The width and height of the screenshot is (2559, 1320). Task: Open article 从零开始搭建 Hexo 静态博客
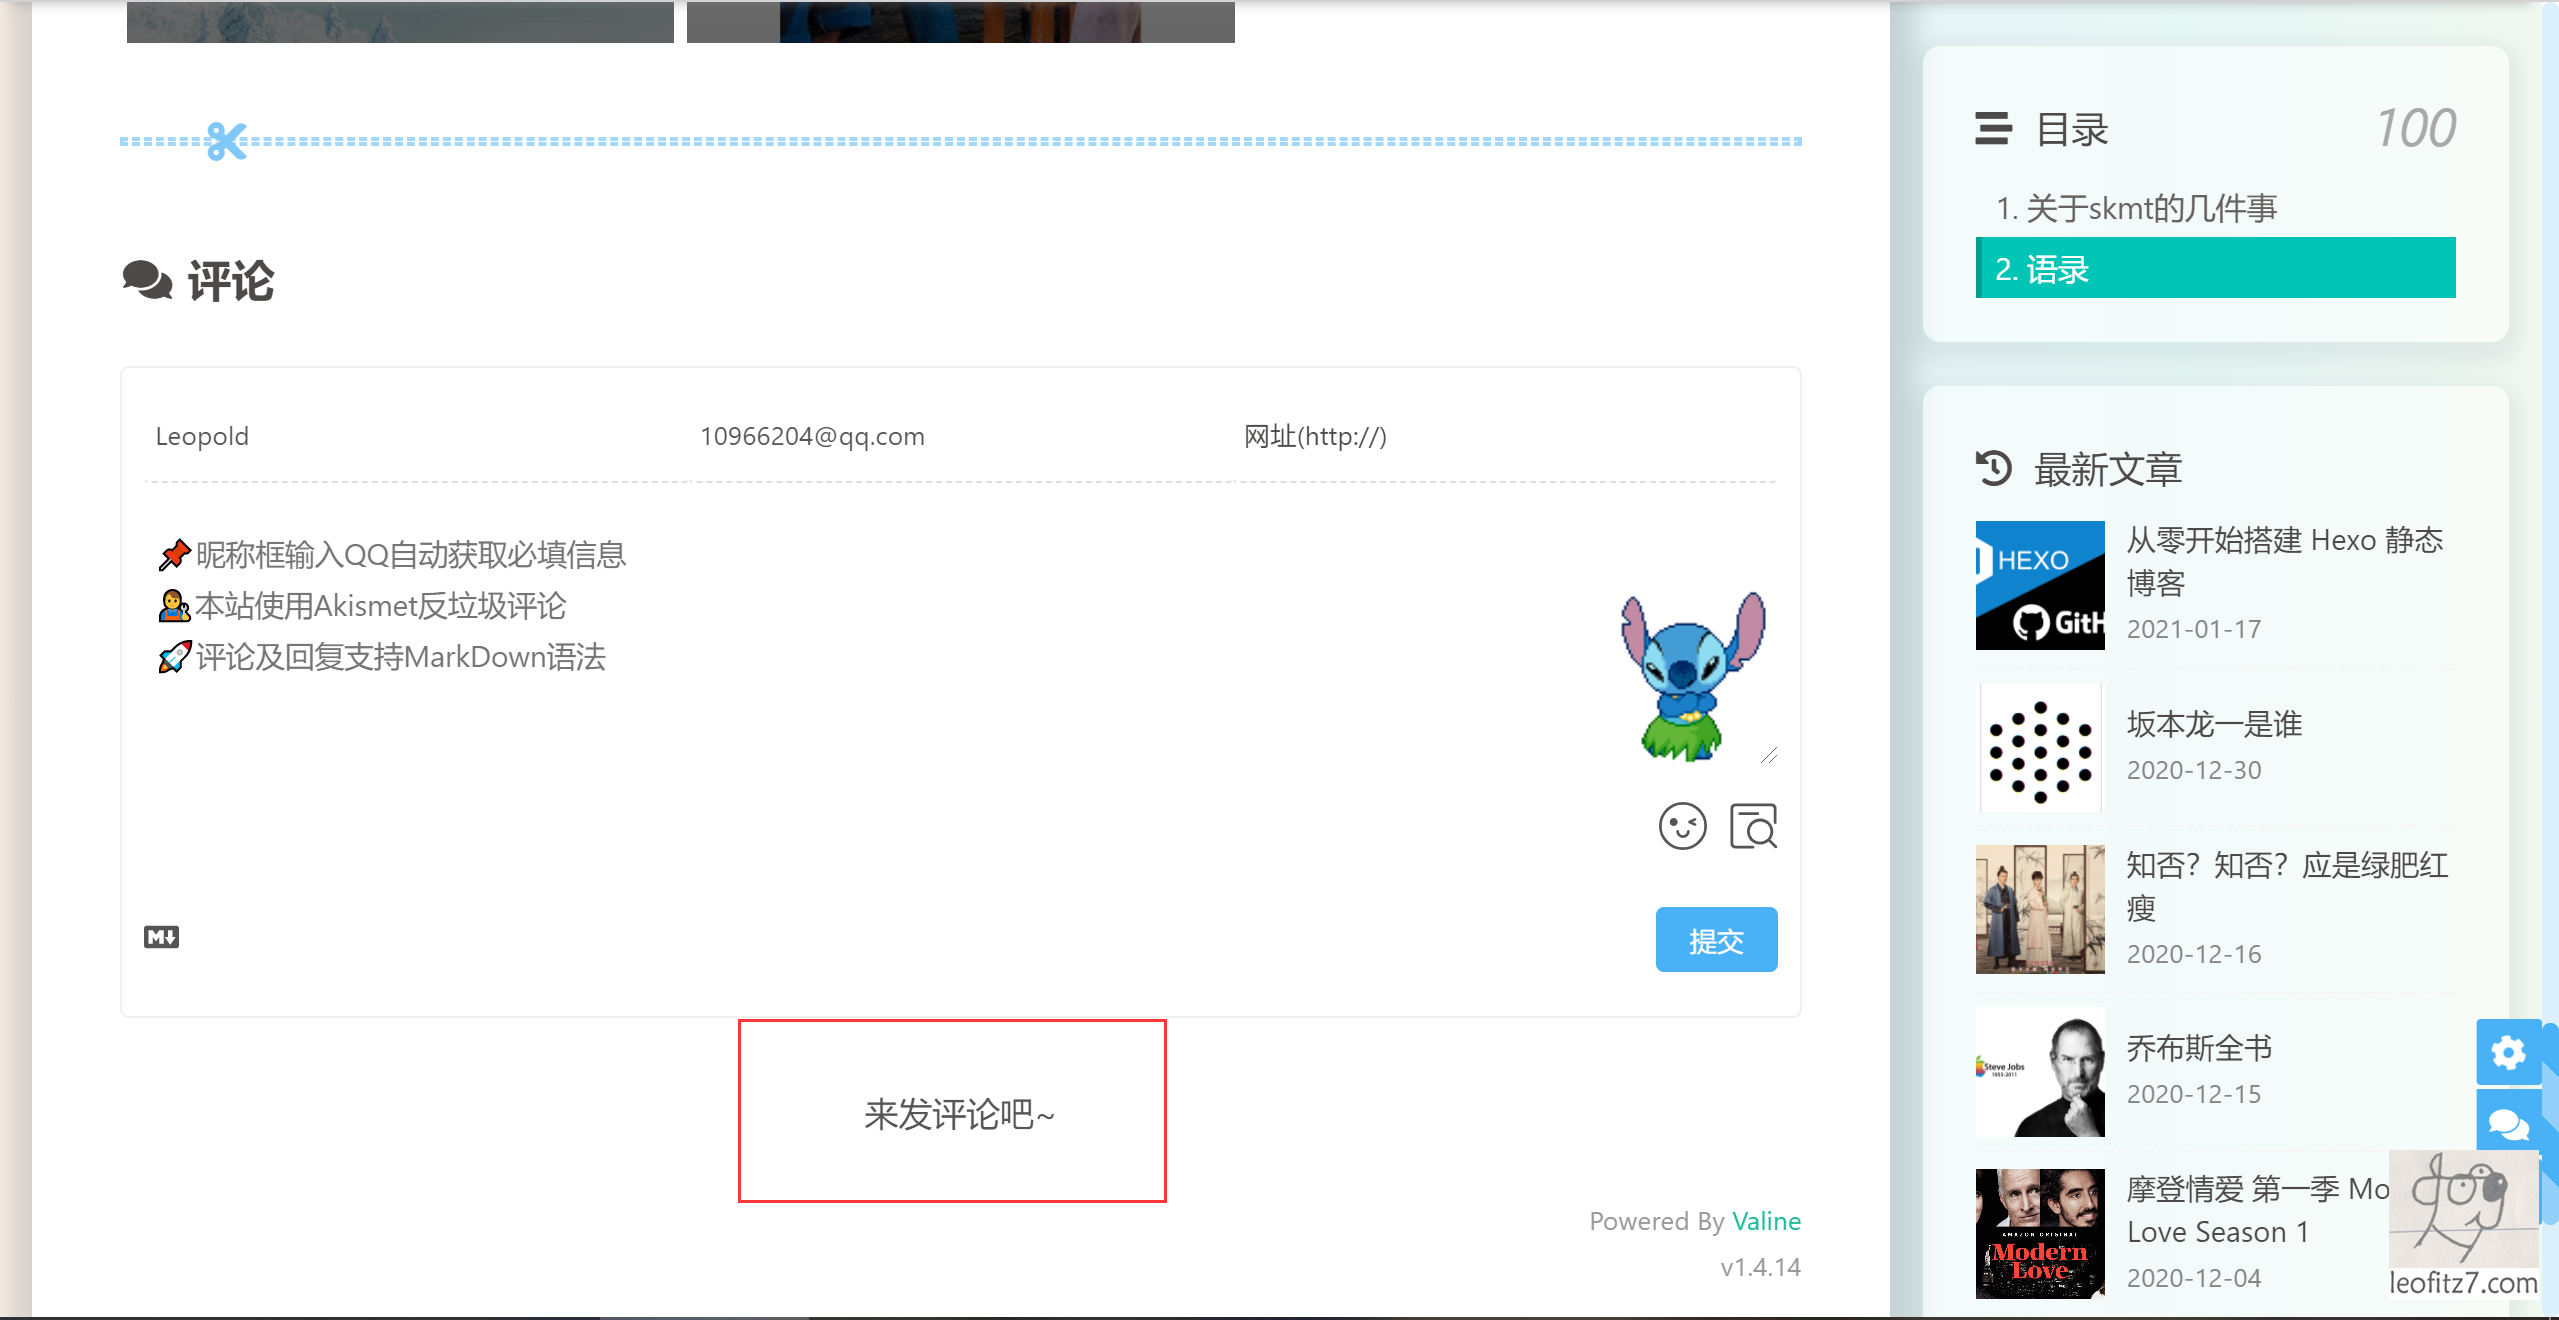tap(2283, 560)
